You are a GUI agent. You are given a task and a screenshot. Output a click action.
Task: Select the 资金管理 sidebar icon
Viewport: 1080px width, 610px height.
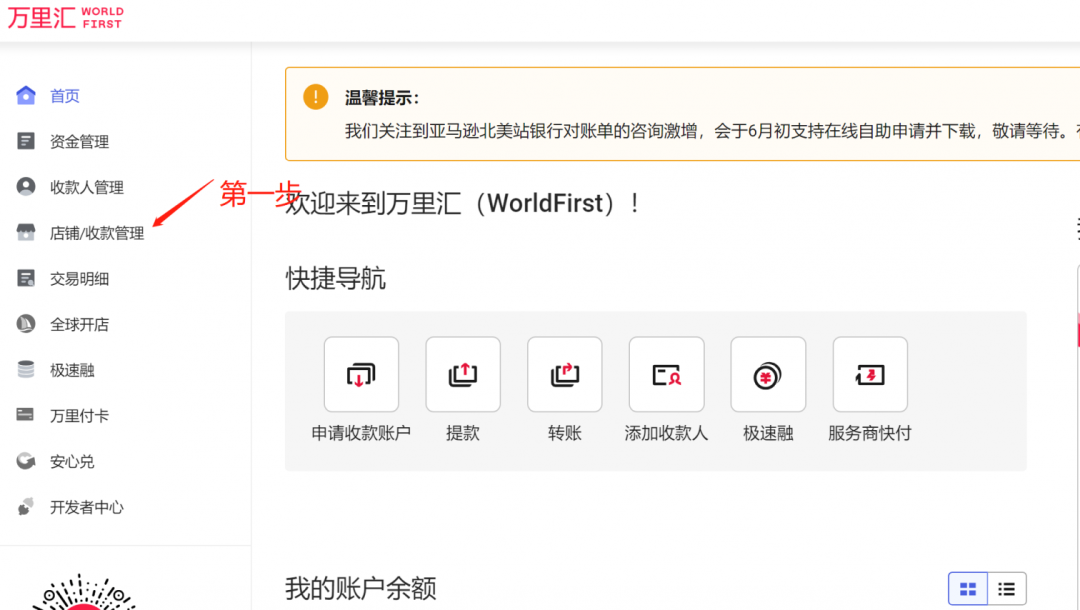[26, 141]
